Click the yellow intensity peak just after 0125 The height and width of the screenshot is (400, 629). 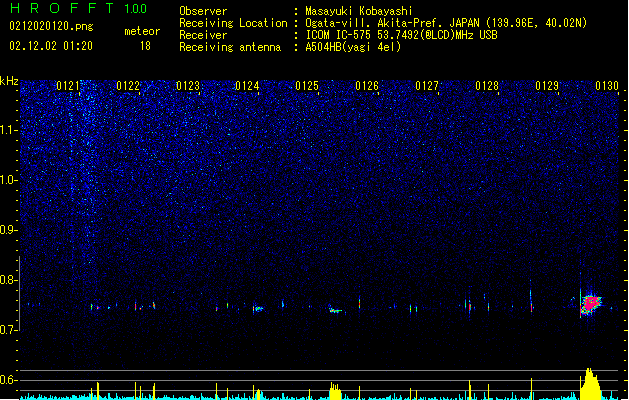point(335,391)
